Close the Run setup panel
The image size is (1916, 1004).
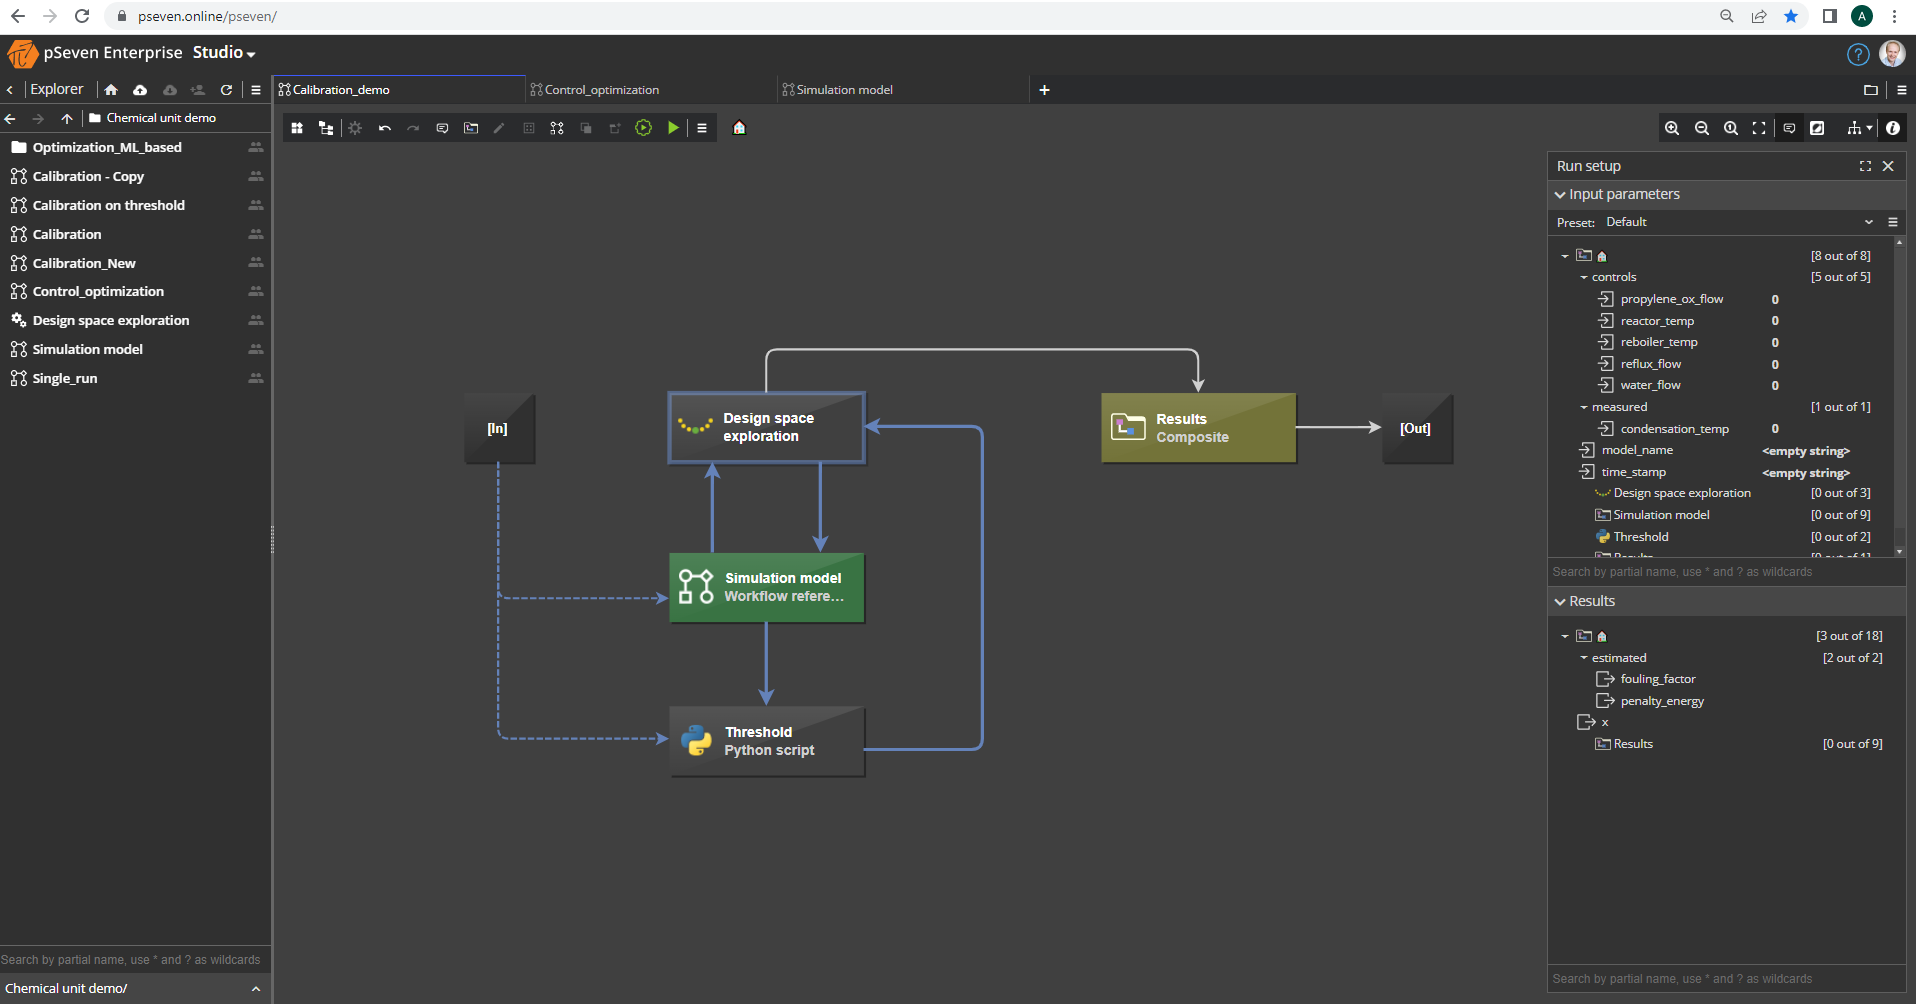1888,166
